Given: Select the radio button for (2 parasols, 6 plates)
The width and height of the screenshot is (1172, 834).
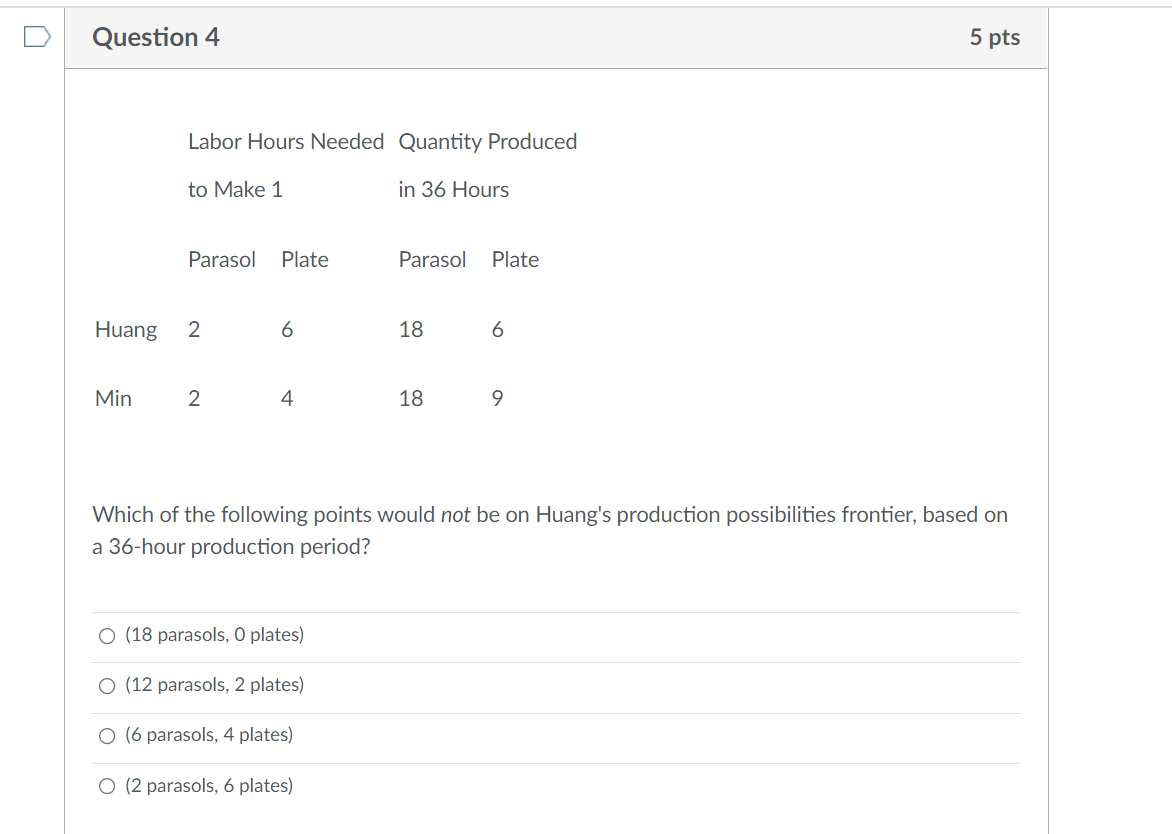Looking at the screenshot, I should [x=107, y=786].
